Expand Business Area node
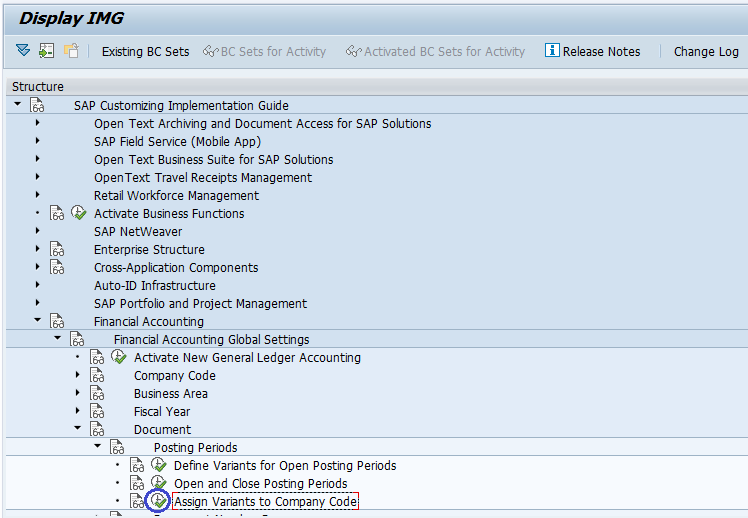 [77, 393]
